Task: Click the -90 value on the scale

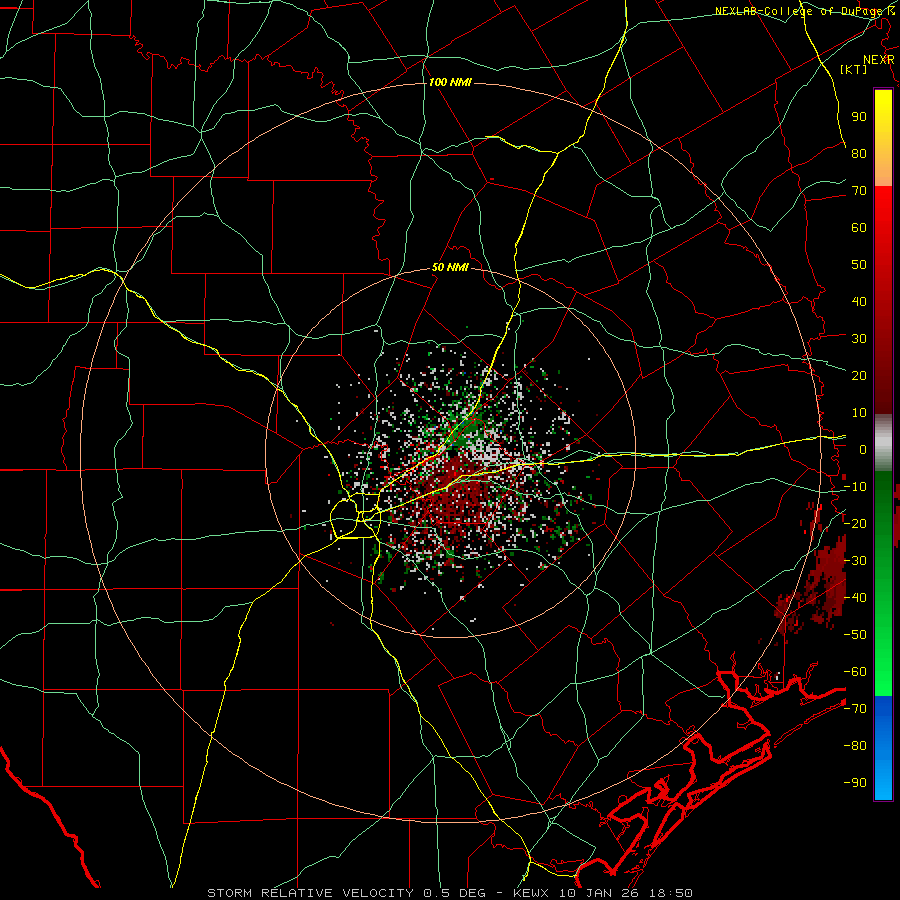Action: pos(855,783)
